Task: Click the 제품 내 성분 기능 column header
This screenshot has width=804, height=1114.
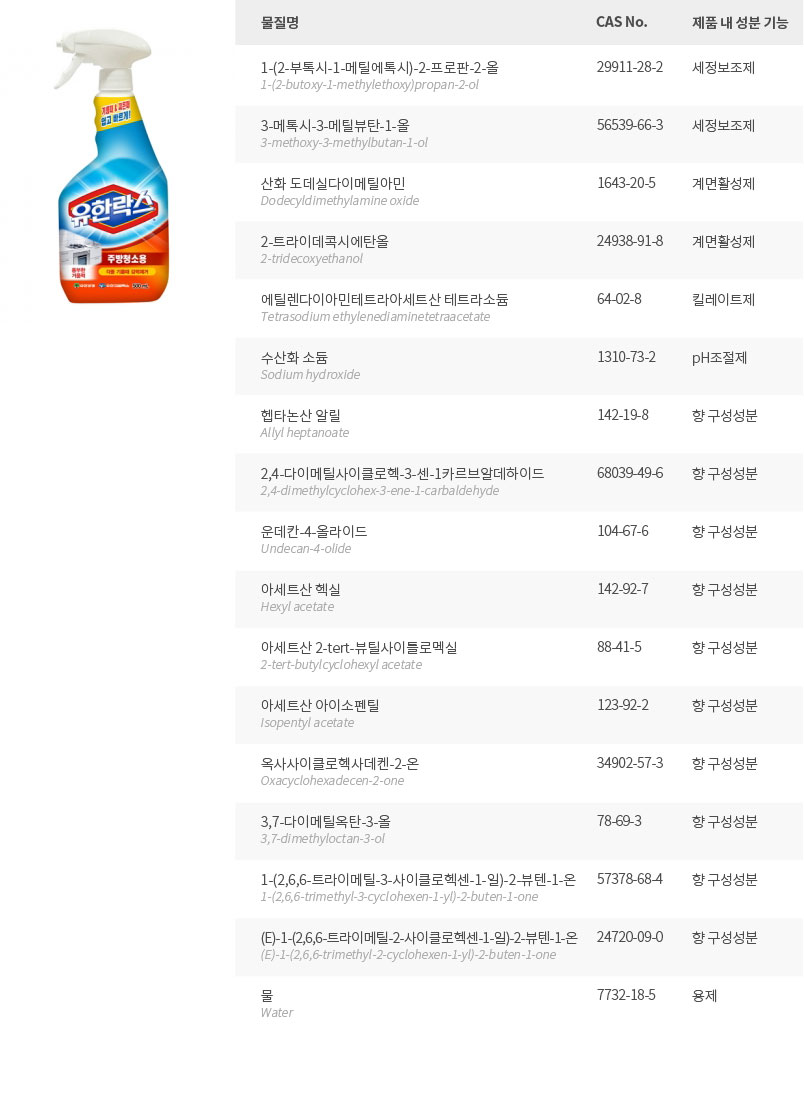Action: 739,22
